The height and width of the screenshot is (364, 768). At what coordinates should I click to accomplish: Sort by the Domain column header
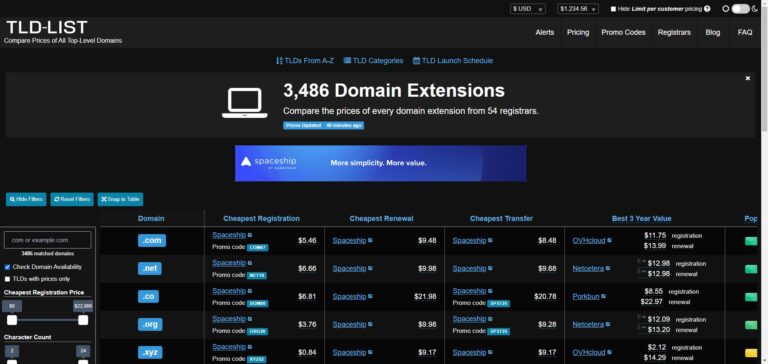coord(151,218)
